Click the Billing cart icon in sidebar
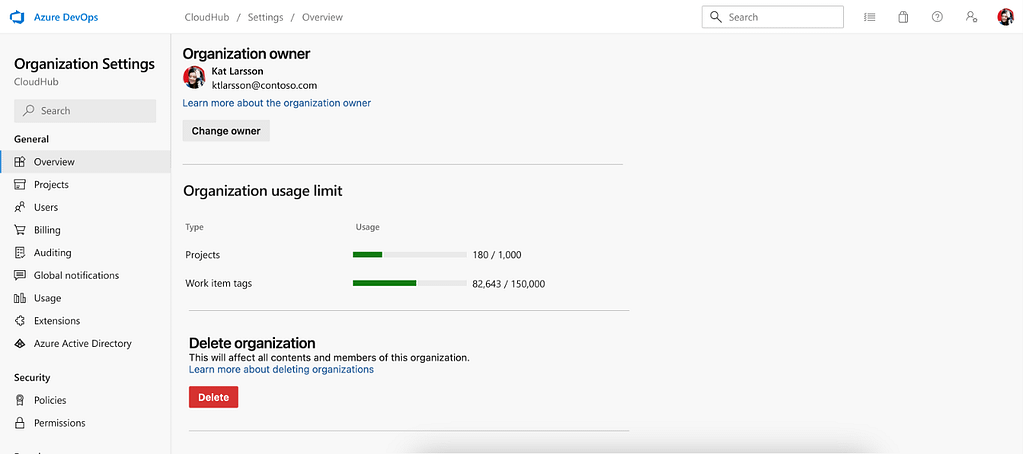1023x454 pixels. pyautogui.click(x=20, y=230)
